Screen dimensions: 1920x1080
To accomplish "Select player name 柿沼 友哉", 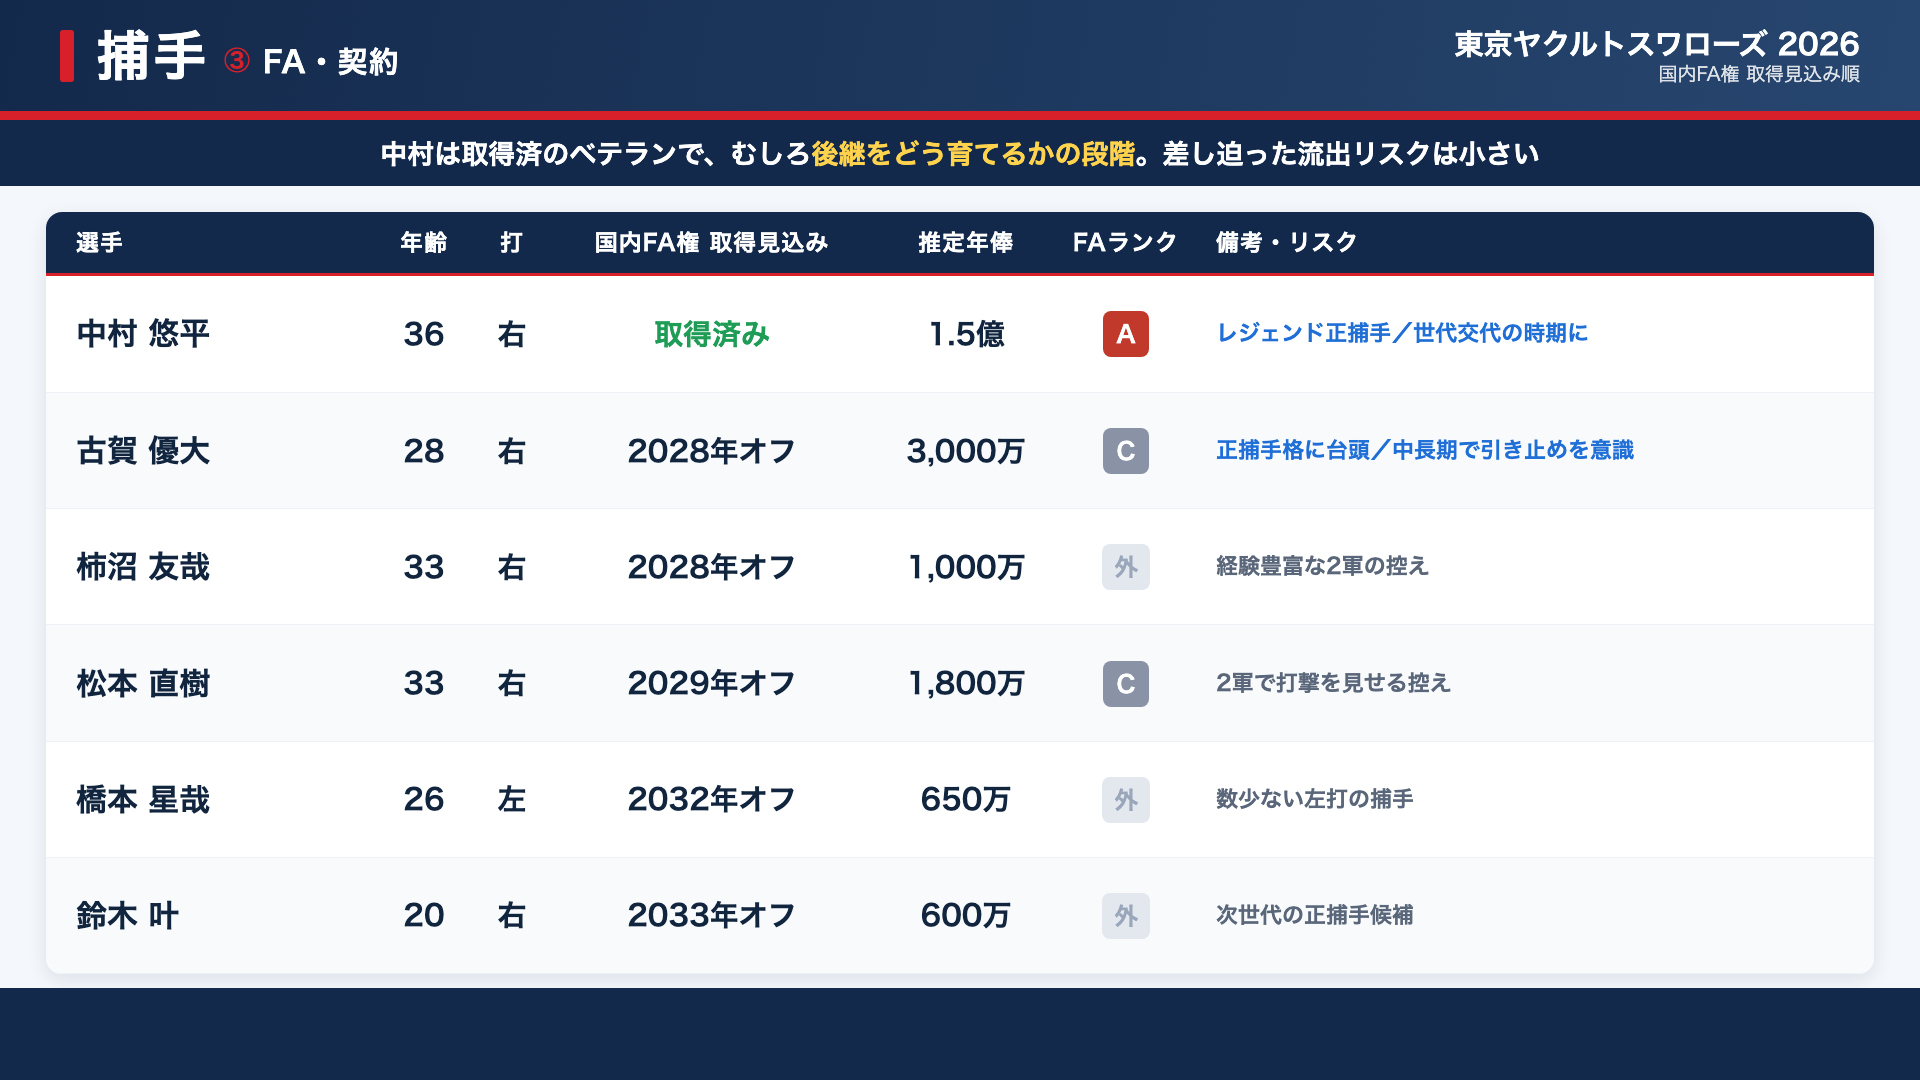I will 143,567.
